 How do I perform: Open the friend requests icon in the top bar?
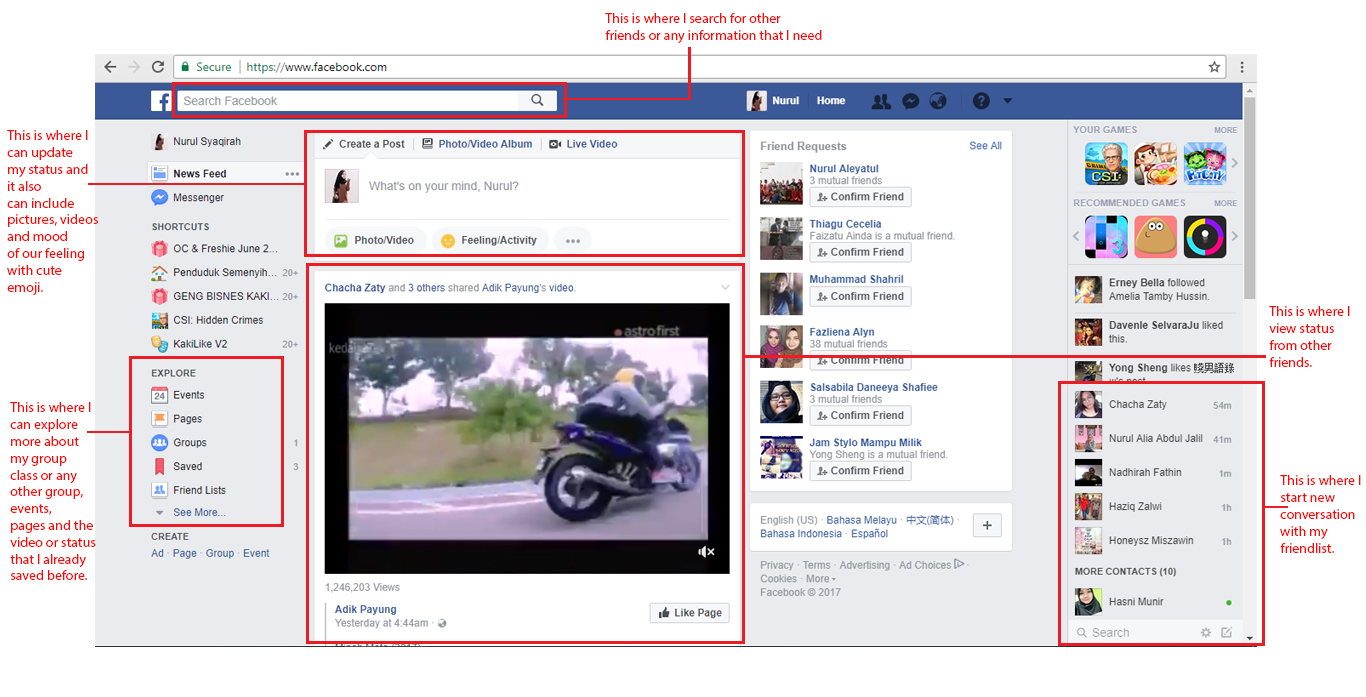881,101
